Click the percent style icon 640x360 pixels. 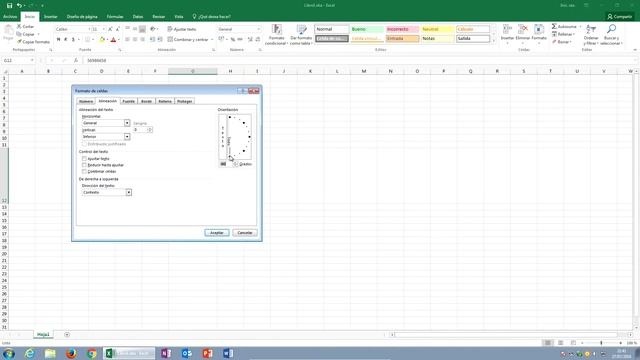[x=233, y=40]
